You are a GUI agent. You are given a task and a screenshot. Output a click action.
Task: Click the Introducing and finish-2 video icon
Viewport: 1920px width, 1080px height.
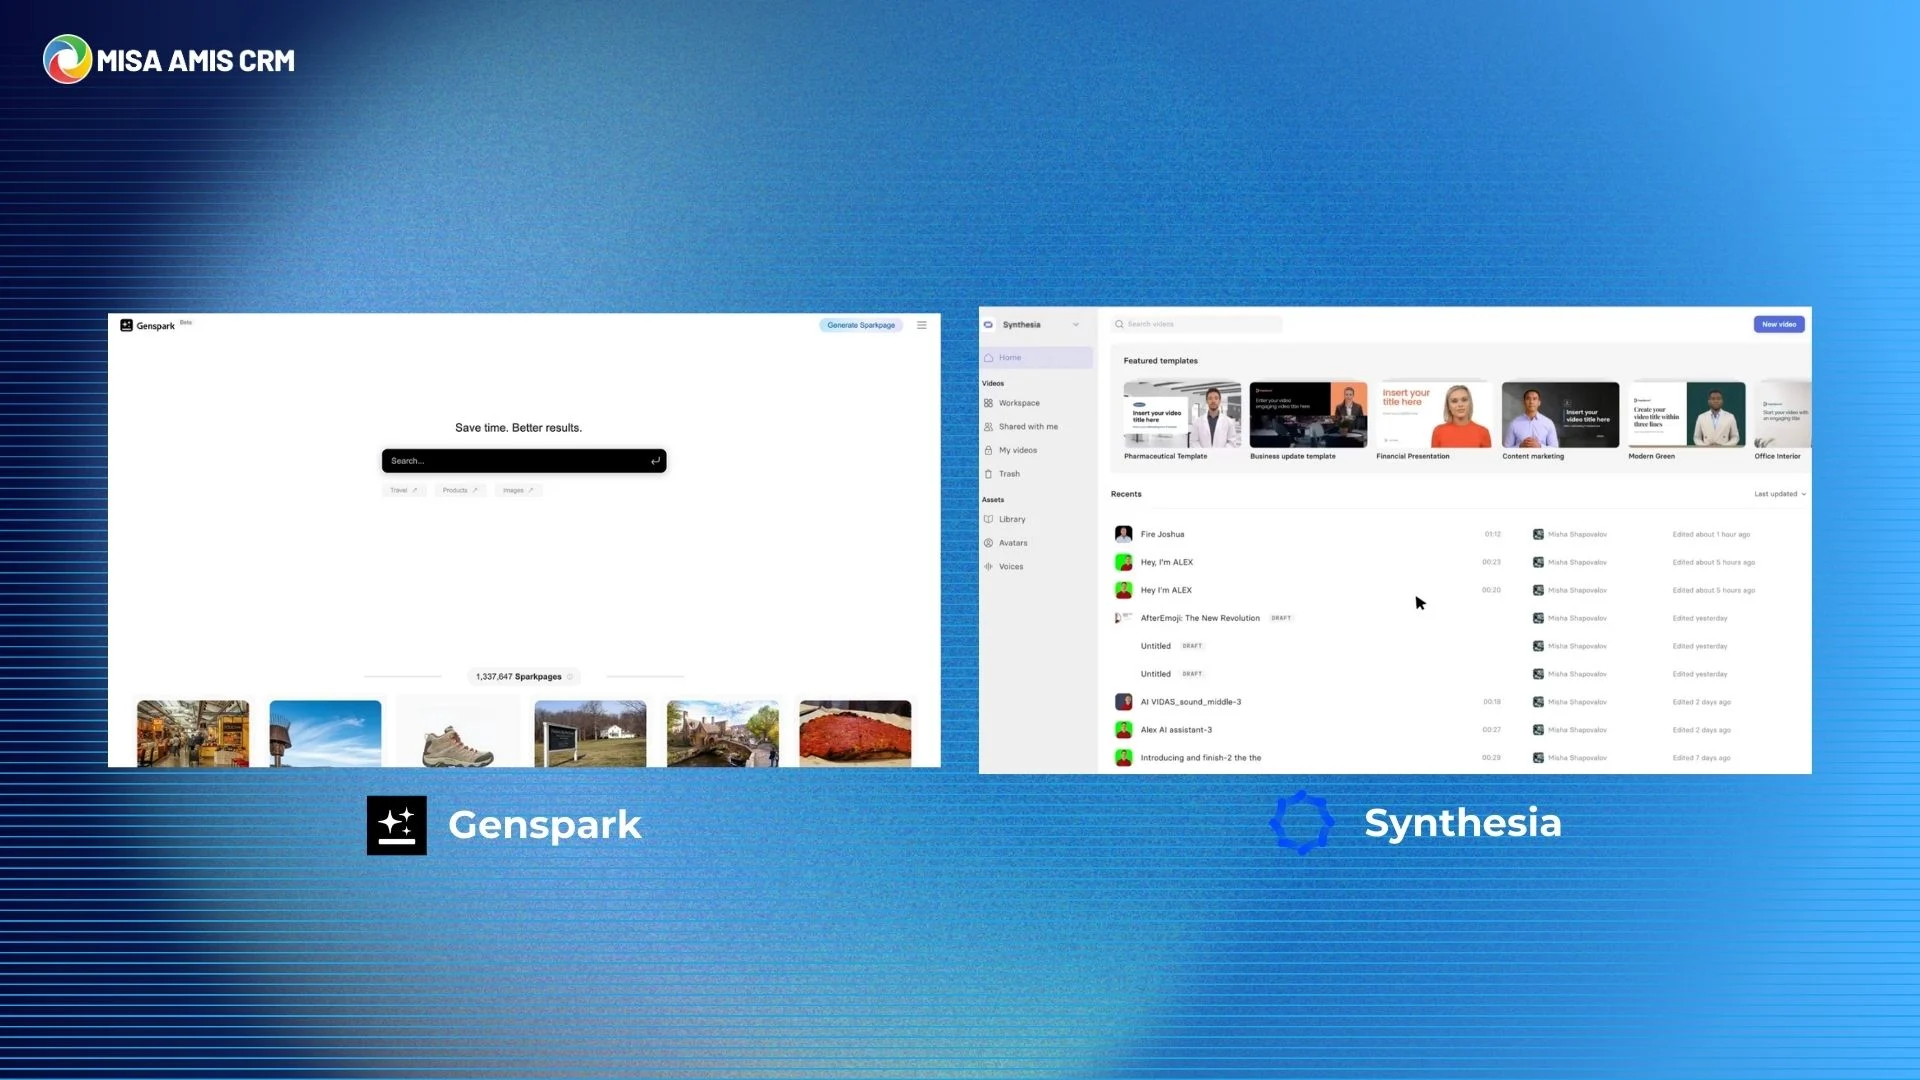coord(1124,758)
